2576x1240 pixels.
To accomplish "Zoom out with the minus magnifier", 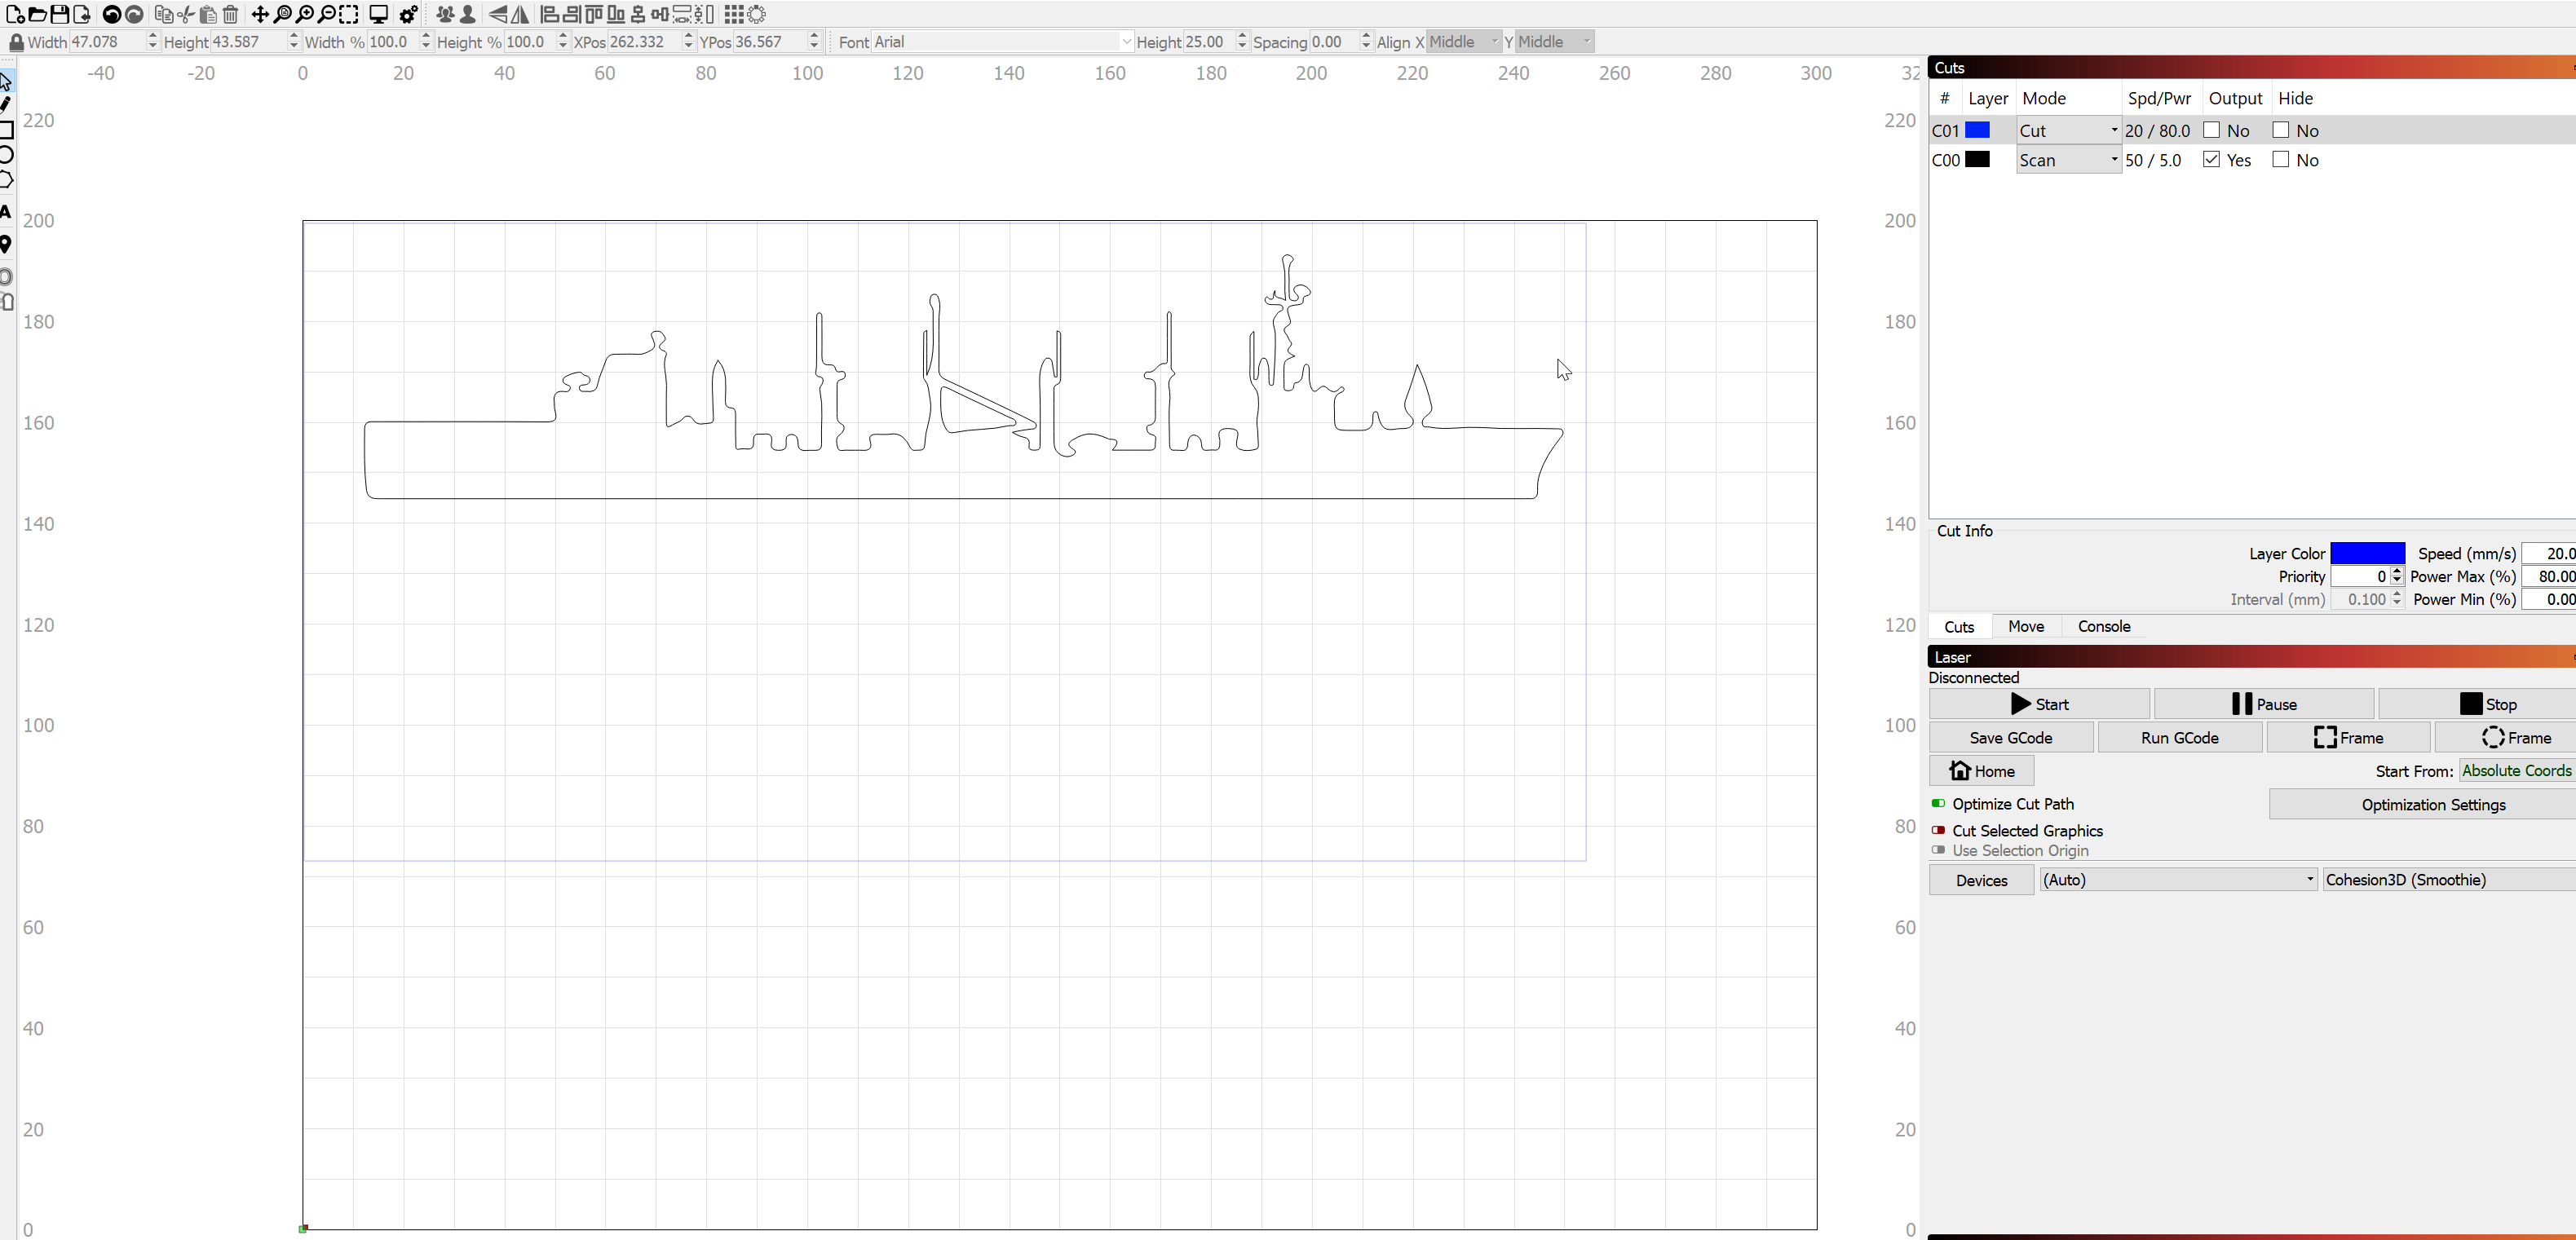I will click(327, 14).
